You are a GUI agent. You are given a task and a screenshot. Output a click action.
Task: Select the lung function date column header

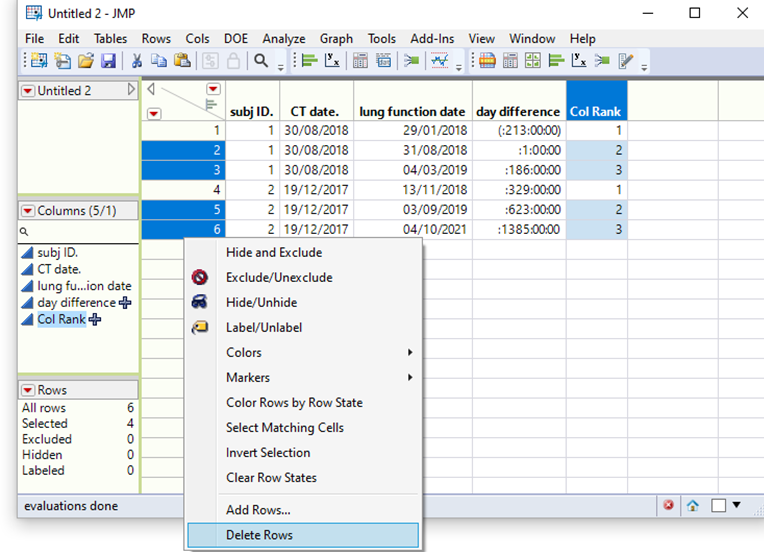(x=413, y=101)
